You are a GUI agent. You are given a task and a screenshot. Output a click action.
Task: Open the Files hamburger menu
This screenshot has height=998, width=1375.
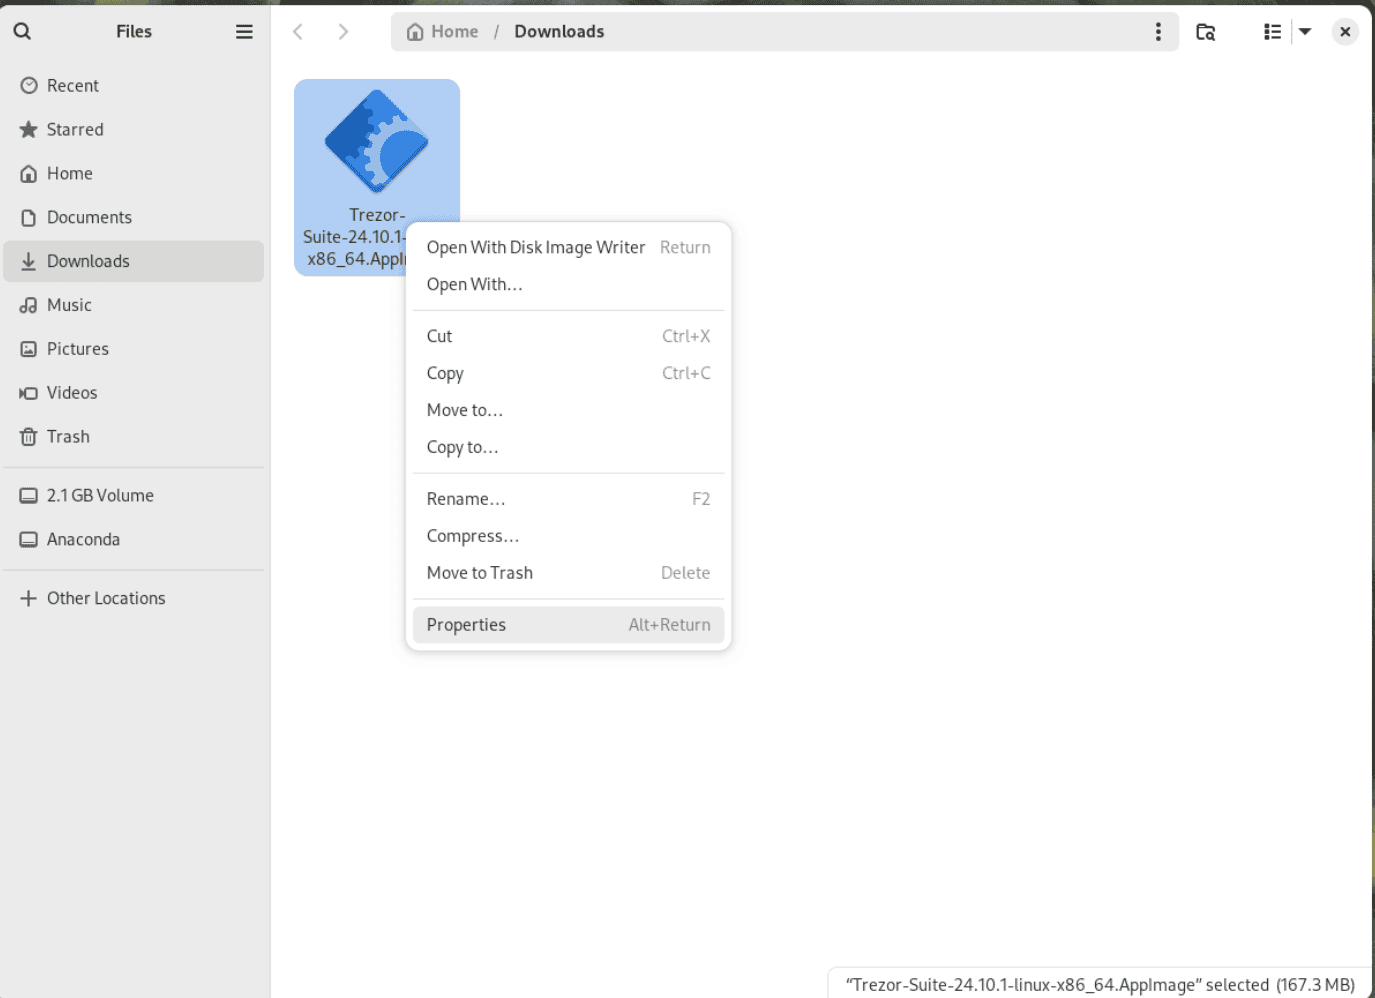pos(244,32)
